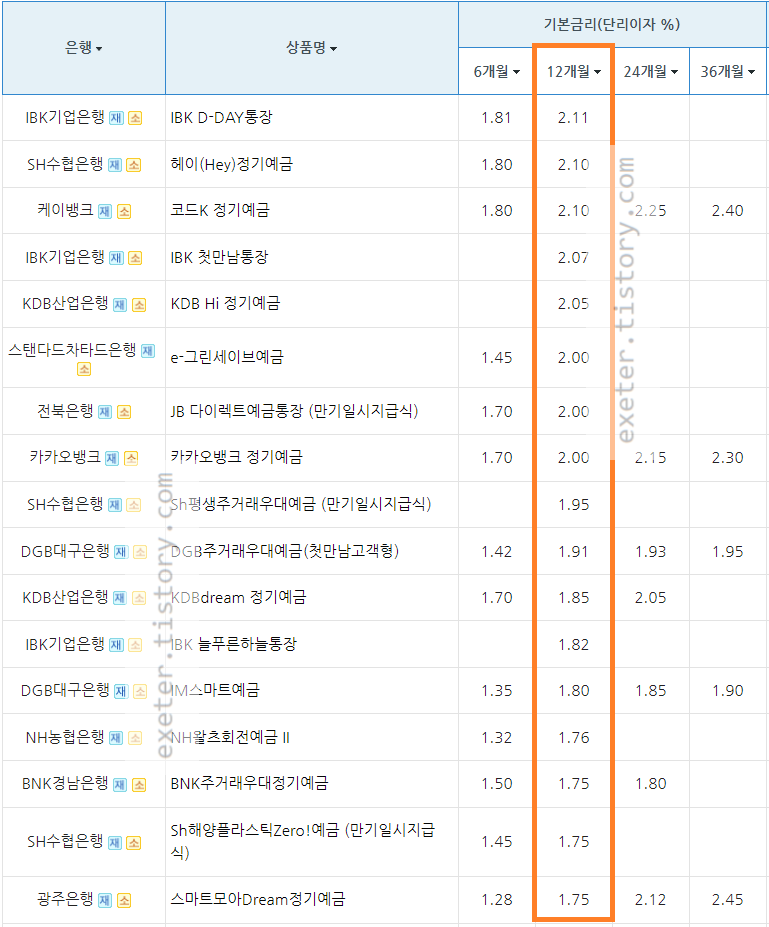
Task: Select product name NH왈츠회전예금 II
Action: coord(230,737)
